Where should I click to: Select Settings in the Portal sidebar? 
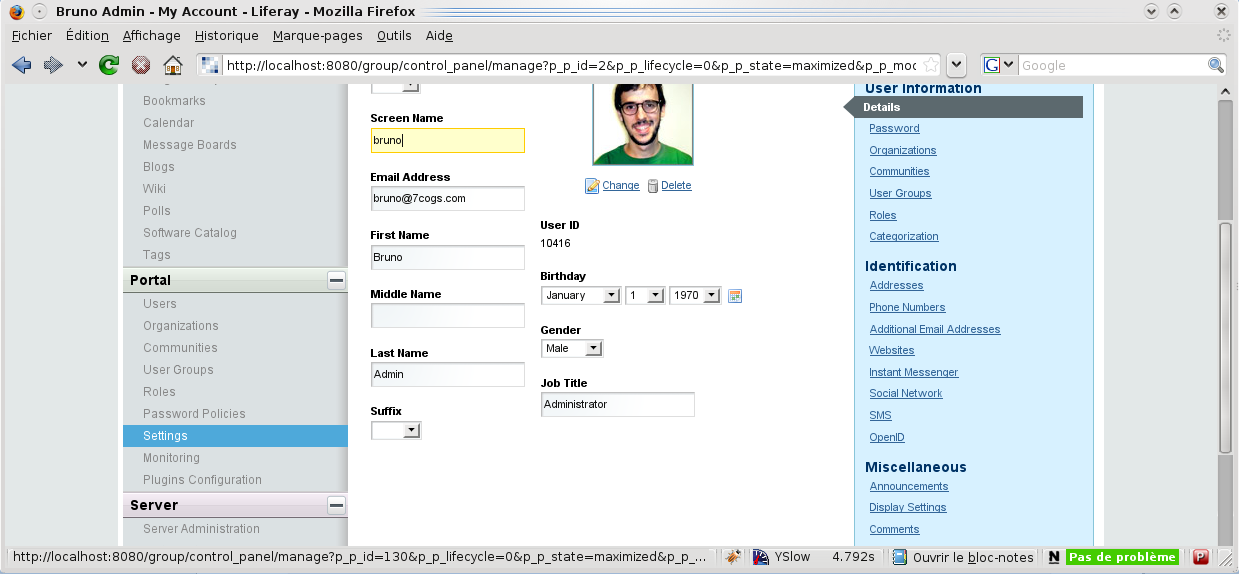pyautogui.click(x=235, y=436)
